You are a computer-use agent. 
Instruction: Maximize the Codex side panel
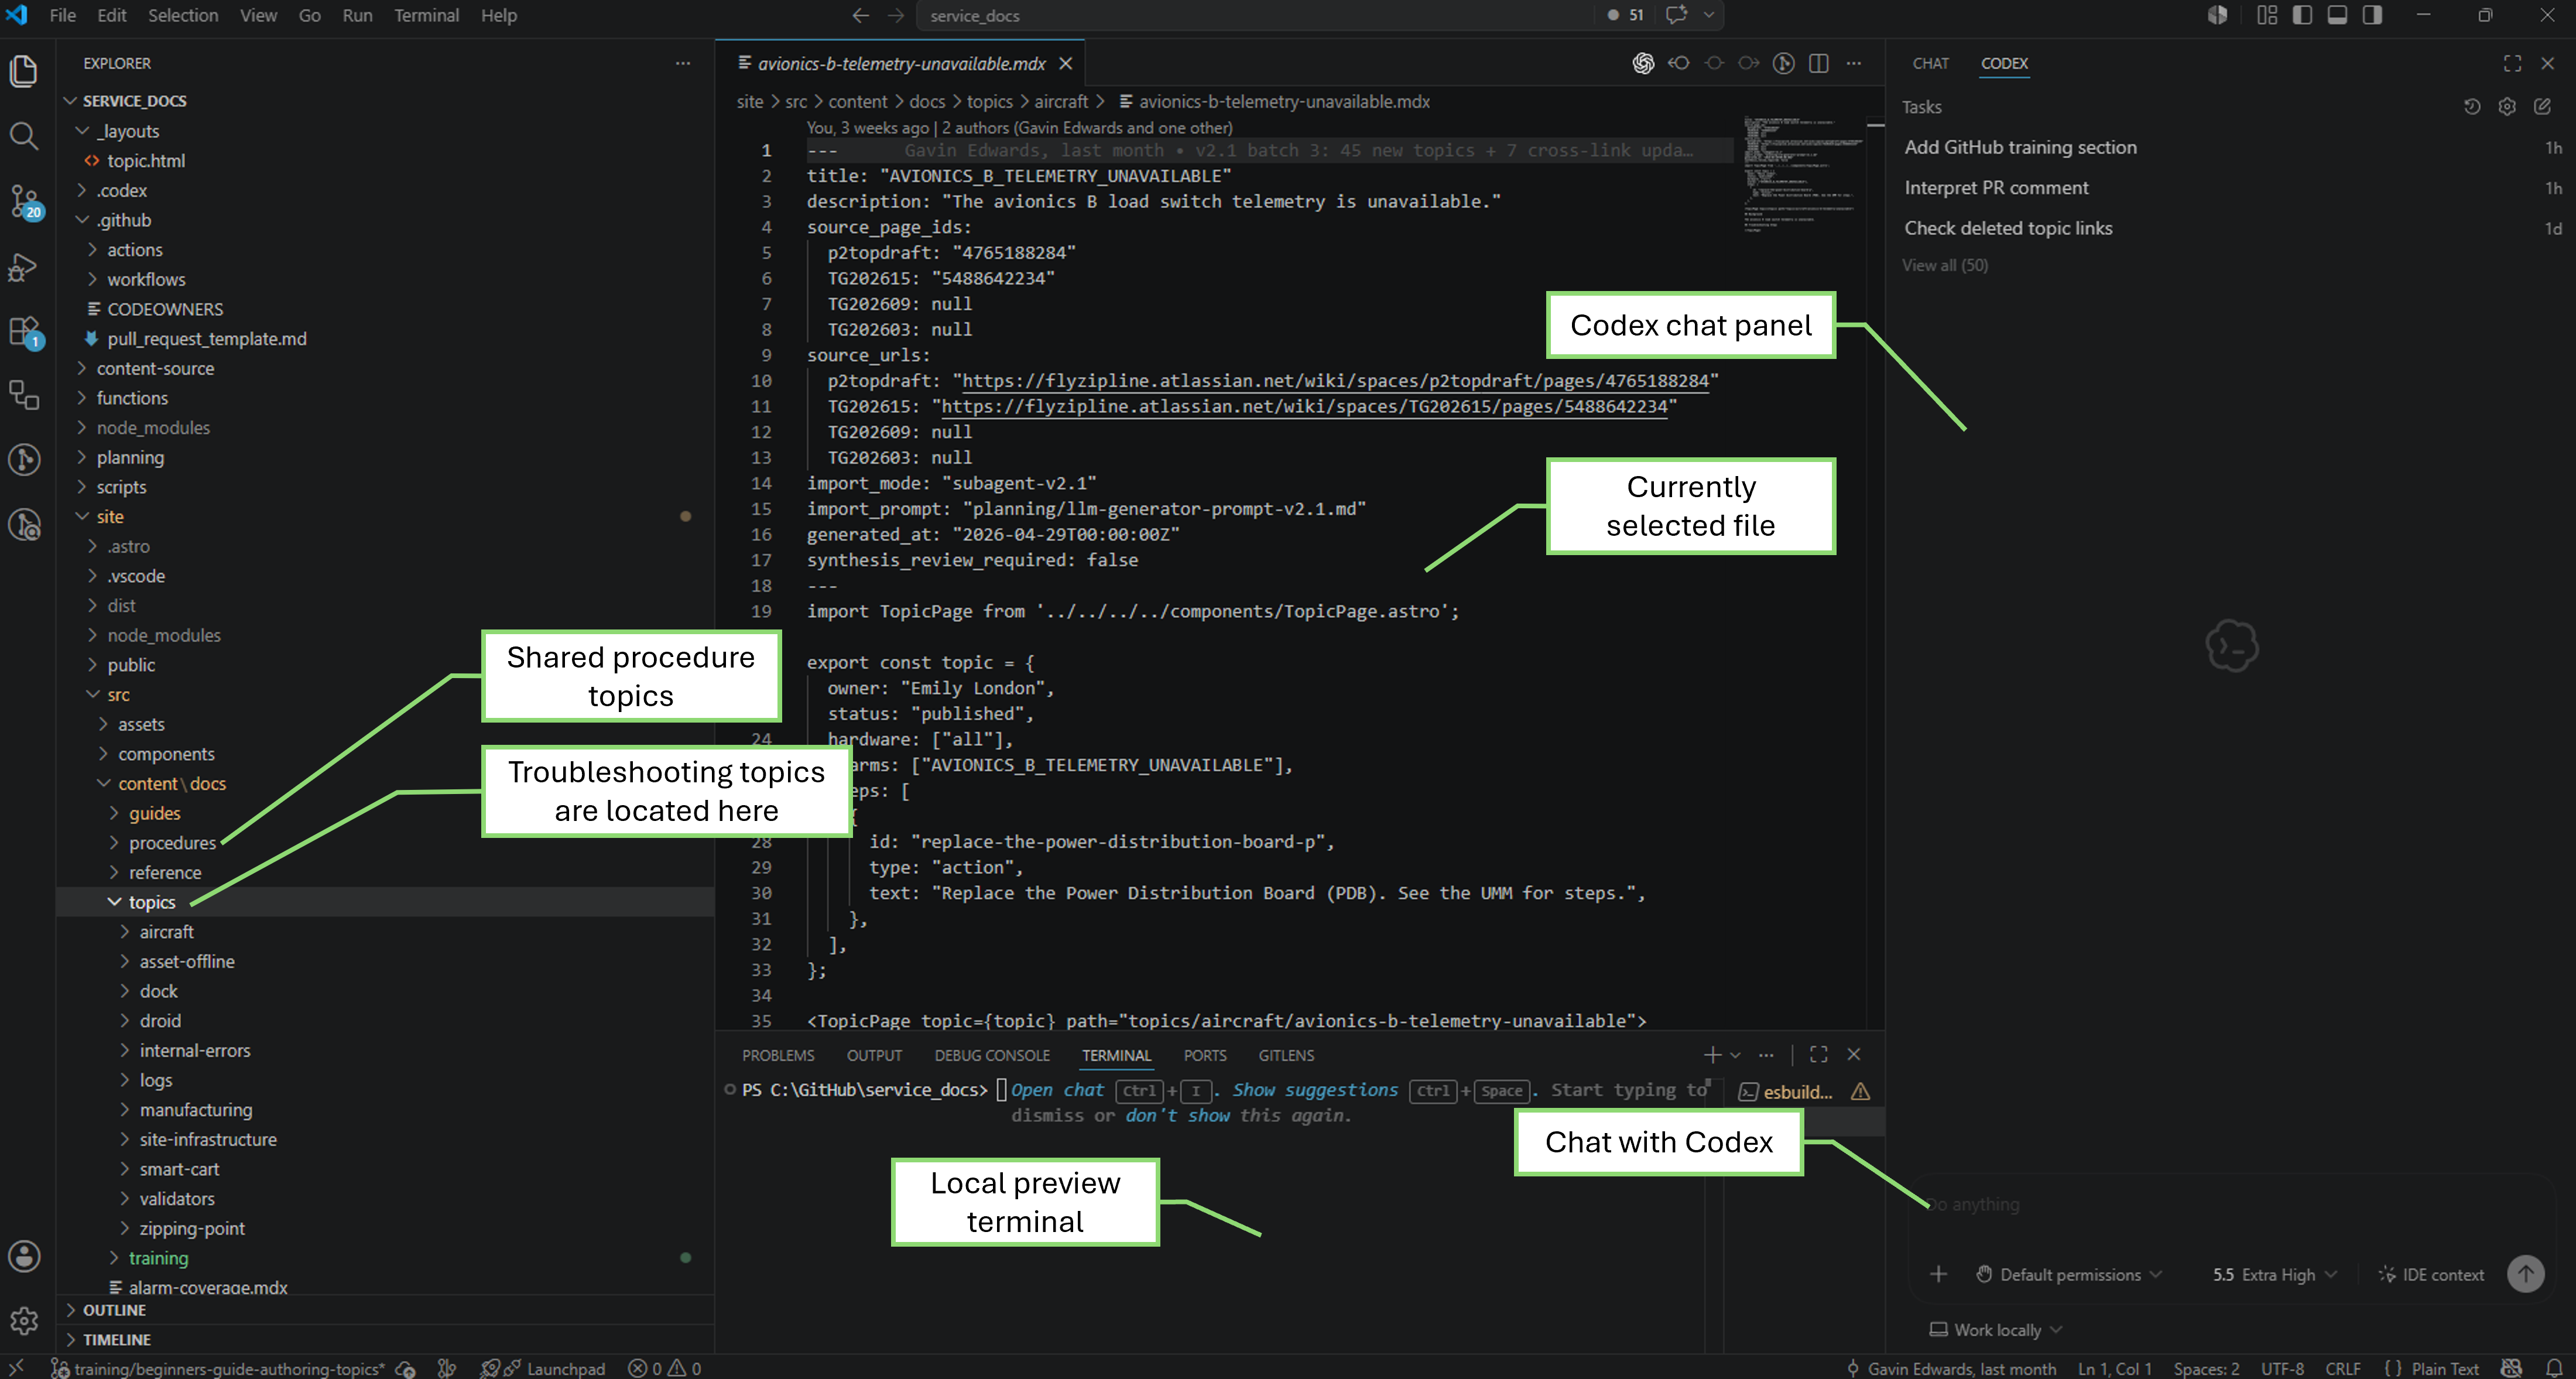click(2512, 63)
